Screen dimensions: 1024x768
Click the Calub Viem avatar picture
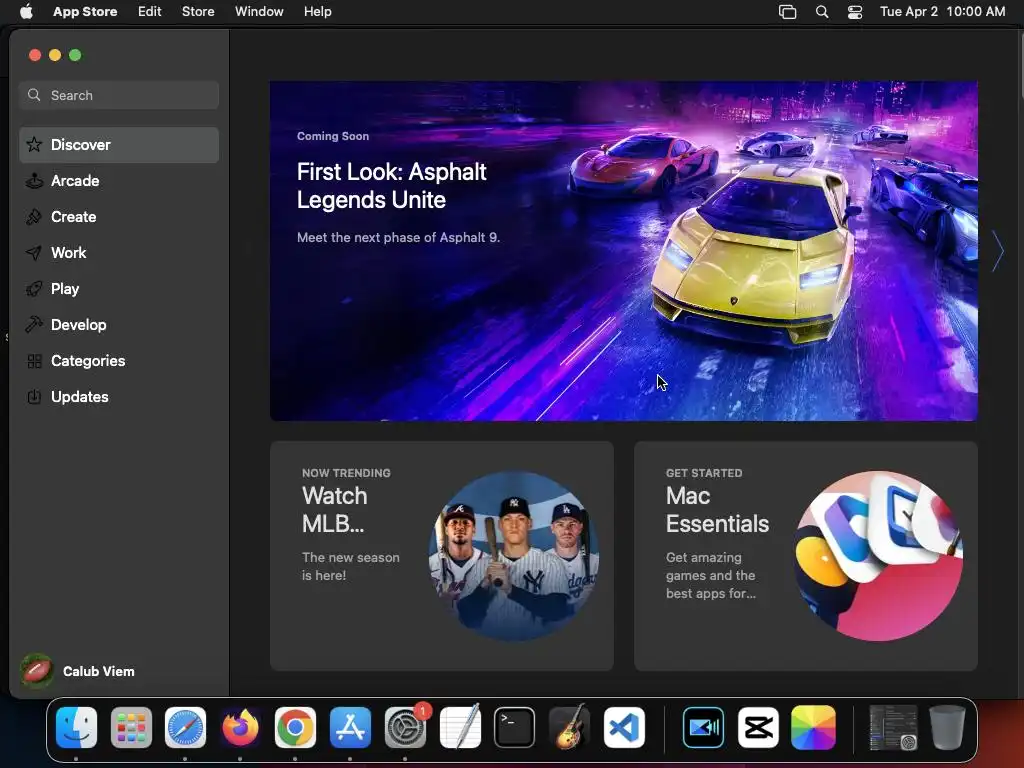(x=37, y=671)
